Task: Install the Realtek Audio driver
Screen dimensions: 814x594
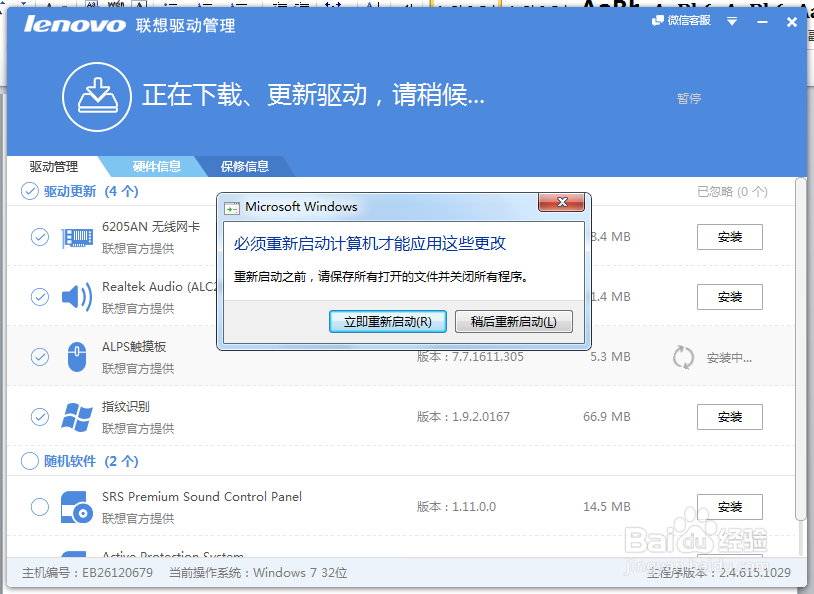Action: pyautogui.click(x=729, y=297)
